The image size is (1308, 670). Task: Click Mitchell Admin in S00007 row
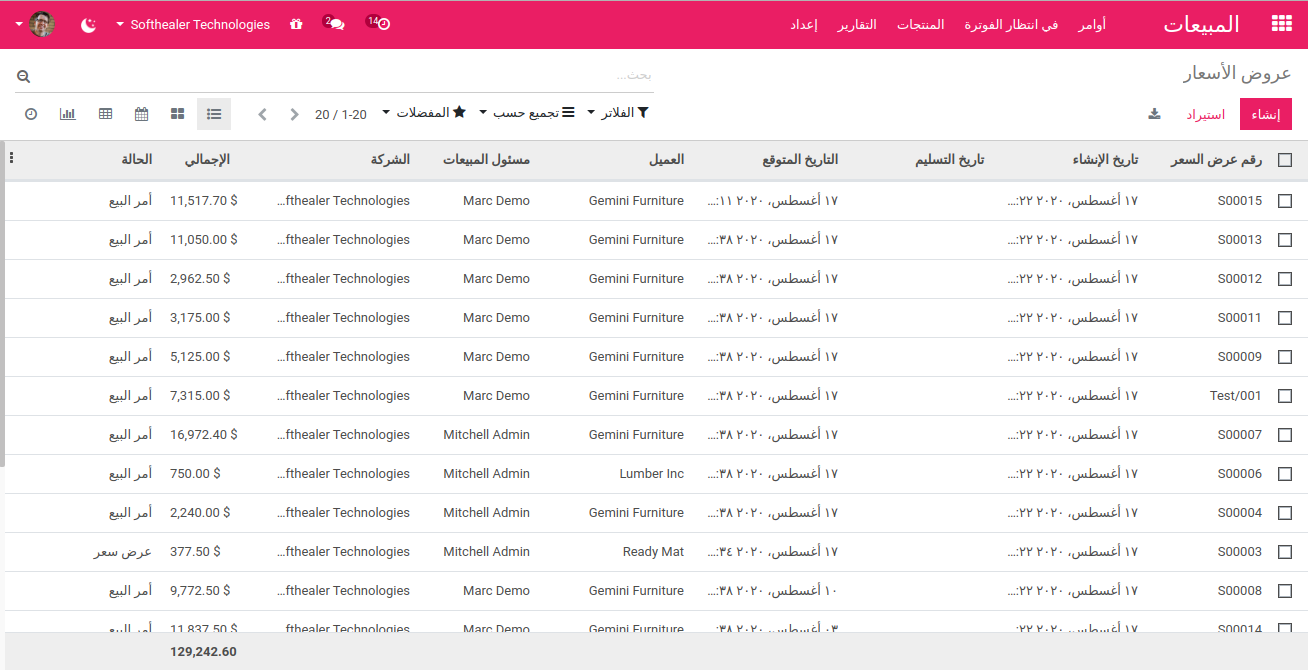(x=487, y=435)
